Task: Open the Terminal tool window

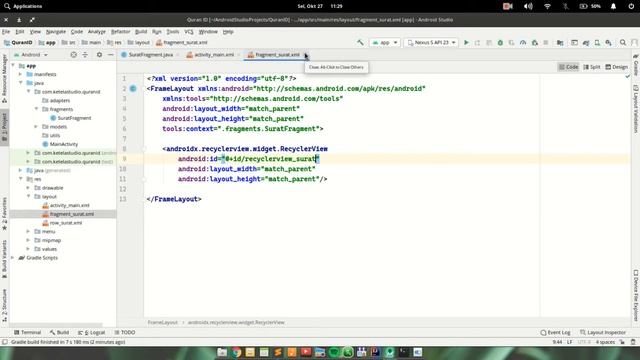Action: tap(27, 332)
